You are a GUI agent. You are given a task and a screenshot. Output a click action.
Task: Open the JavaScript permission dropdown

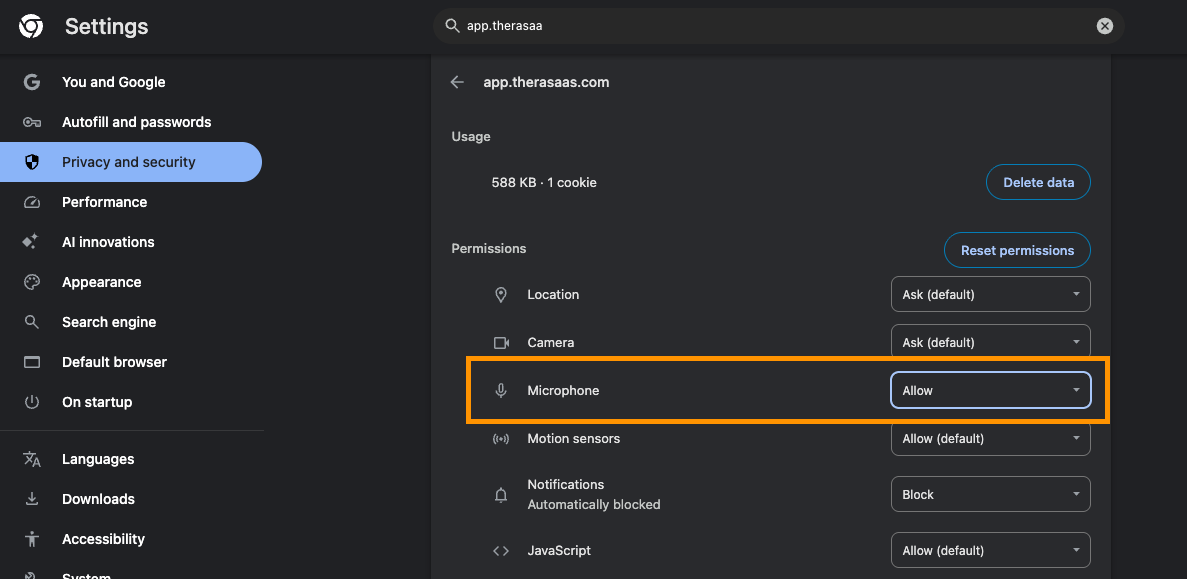click(x=990, y=550)
